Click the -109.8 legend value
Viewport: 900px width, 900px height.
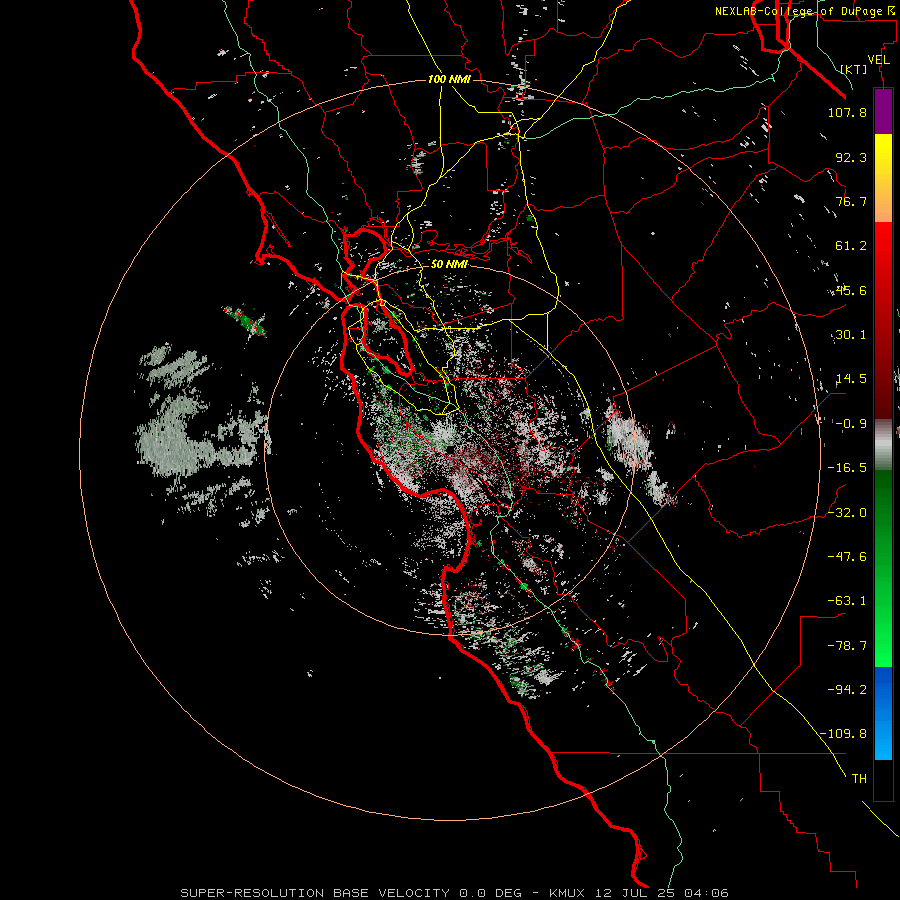[843, 734]
